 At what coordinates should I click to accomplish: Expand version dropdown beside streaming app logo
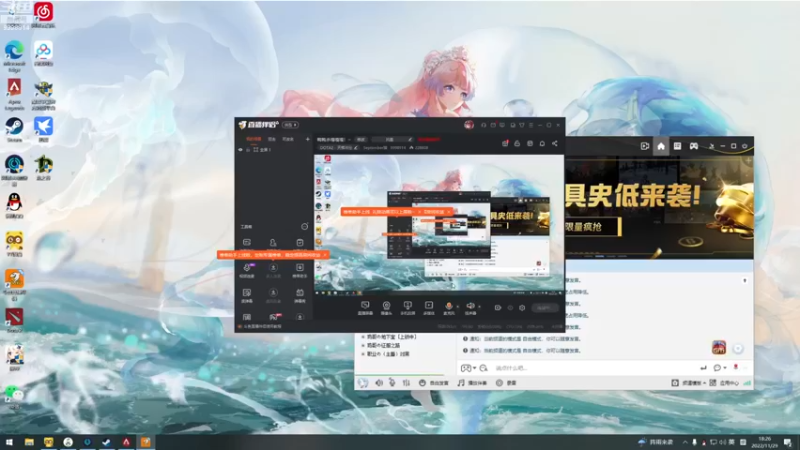click(291, 125)
